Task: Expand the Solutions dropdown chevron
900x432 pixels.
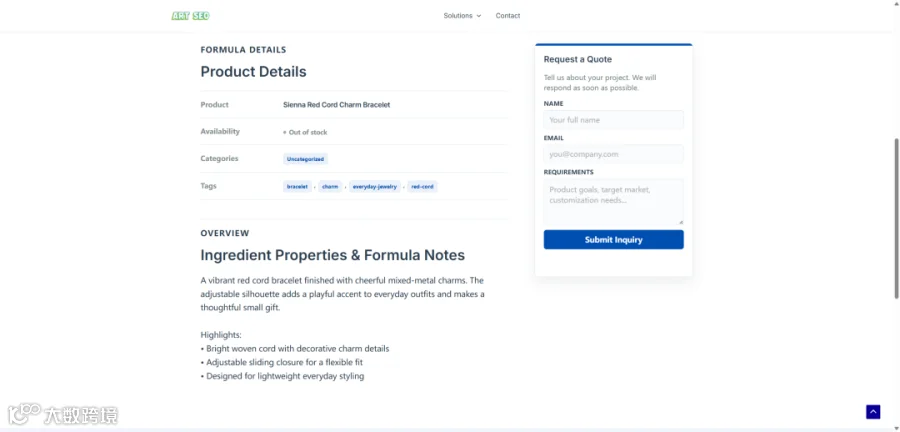Action: pyautogui.click(x=479, y=16)
